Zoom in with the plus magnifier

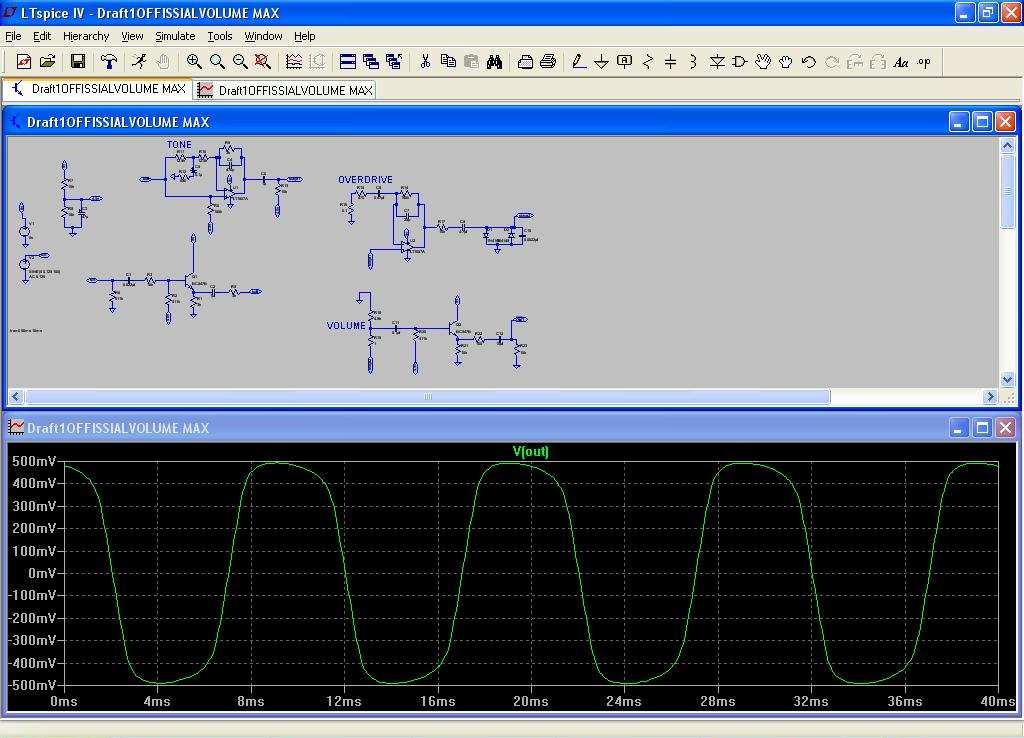pos(194,62)
